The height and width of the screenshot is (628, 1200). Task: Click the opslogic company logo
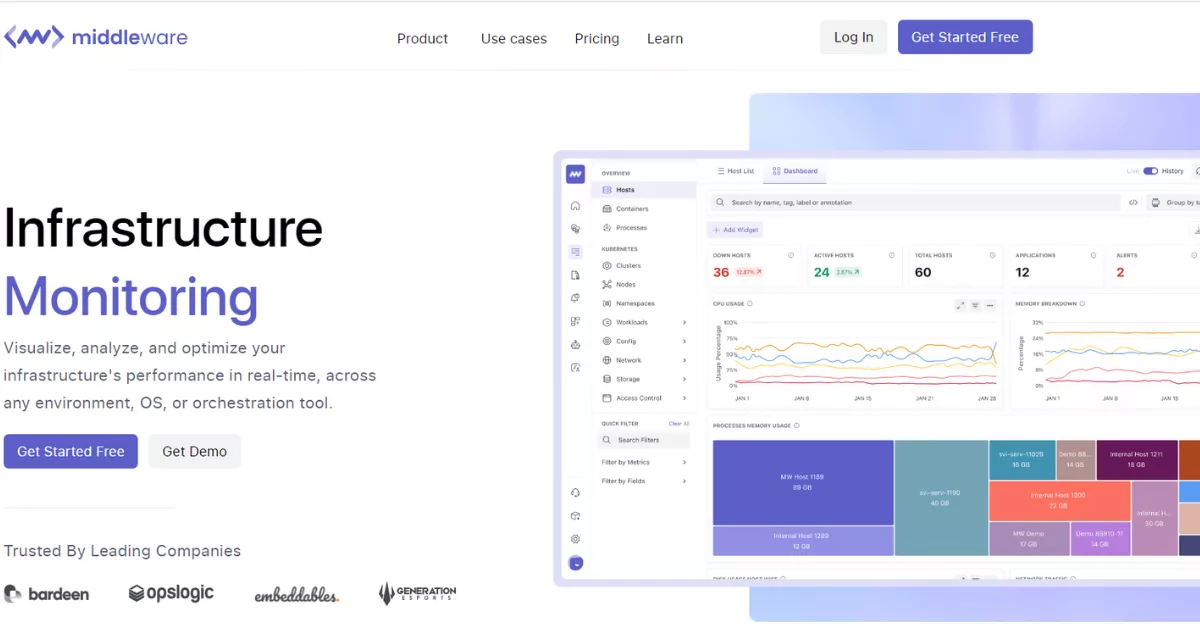click(171, 593)
